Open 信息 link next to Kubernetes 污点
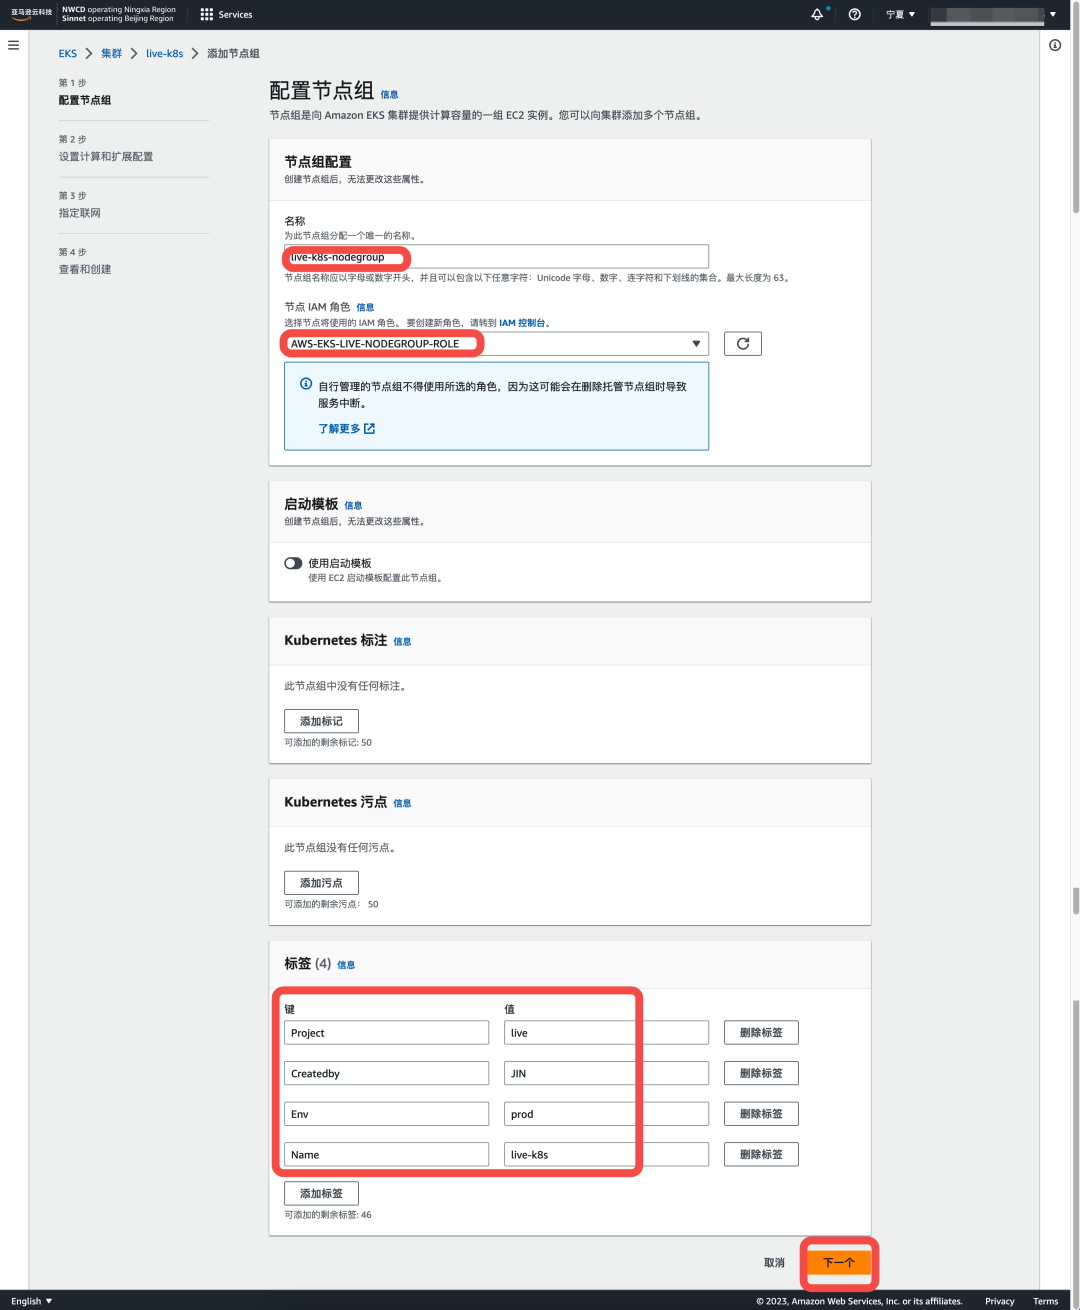The height and width of the screenshot is (1310, 1080). point(402,803)
